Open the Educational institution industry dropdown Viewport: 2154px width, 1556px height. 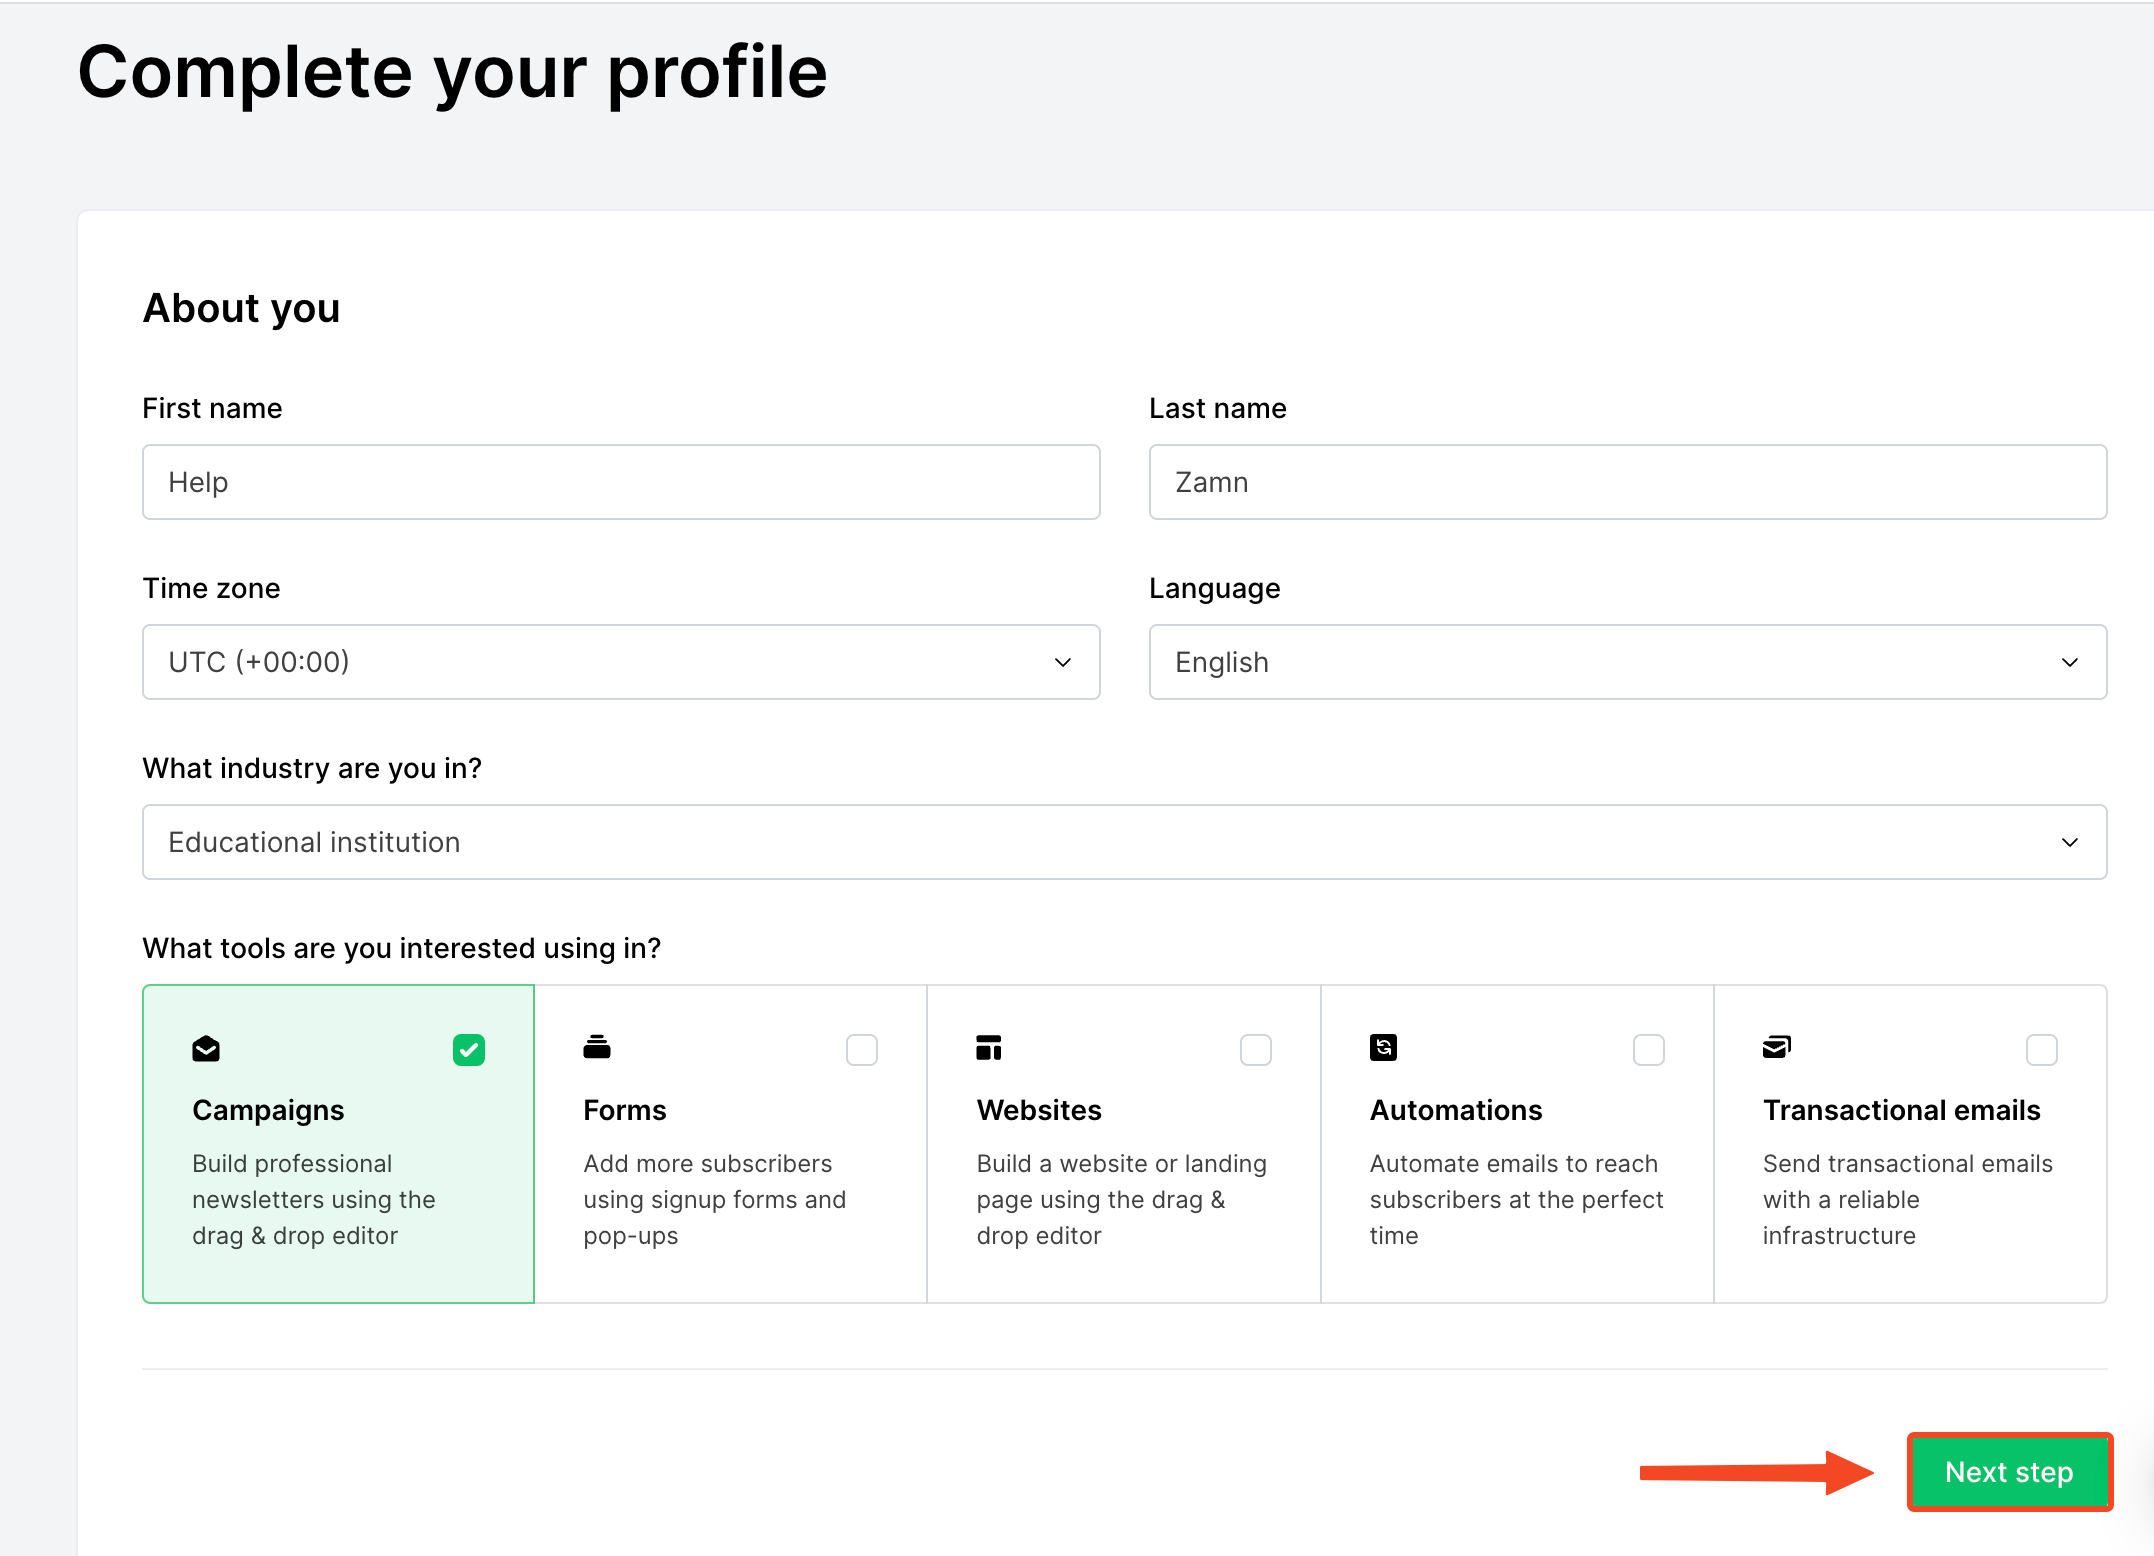coord(1125,842)
